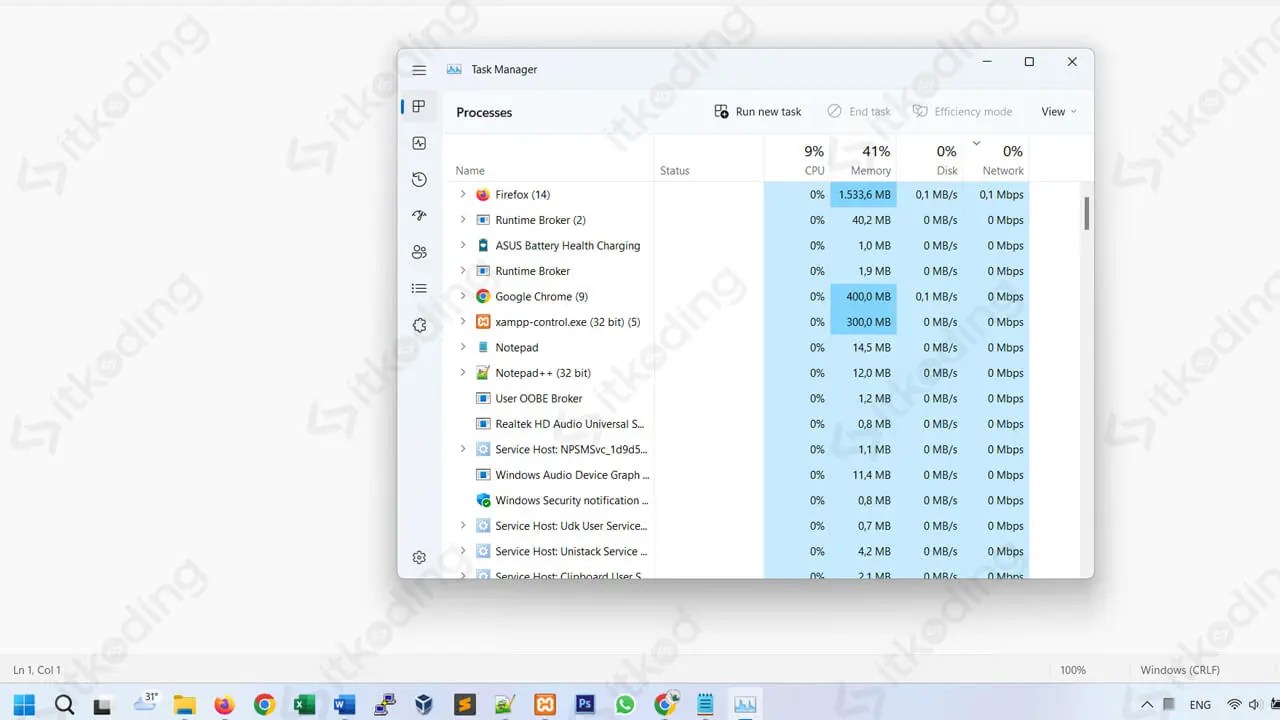Open Task View on taskbar
The width and height of the screenshot is (1280, 720).
102,705
